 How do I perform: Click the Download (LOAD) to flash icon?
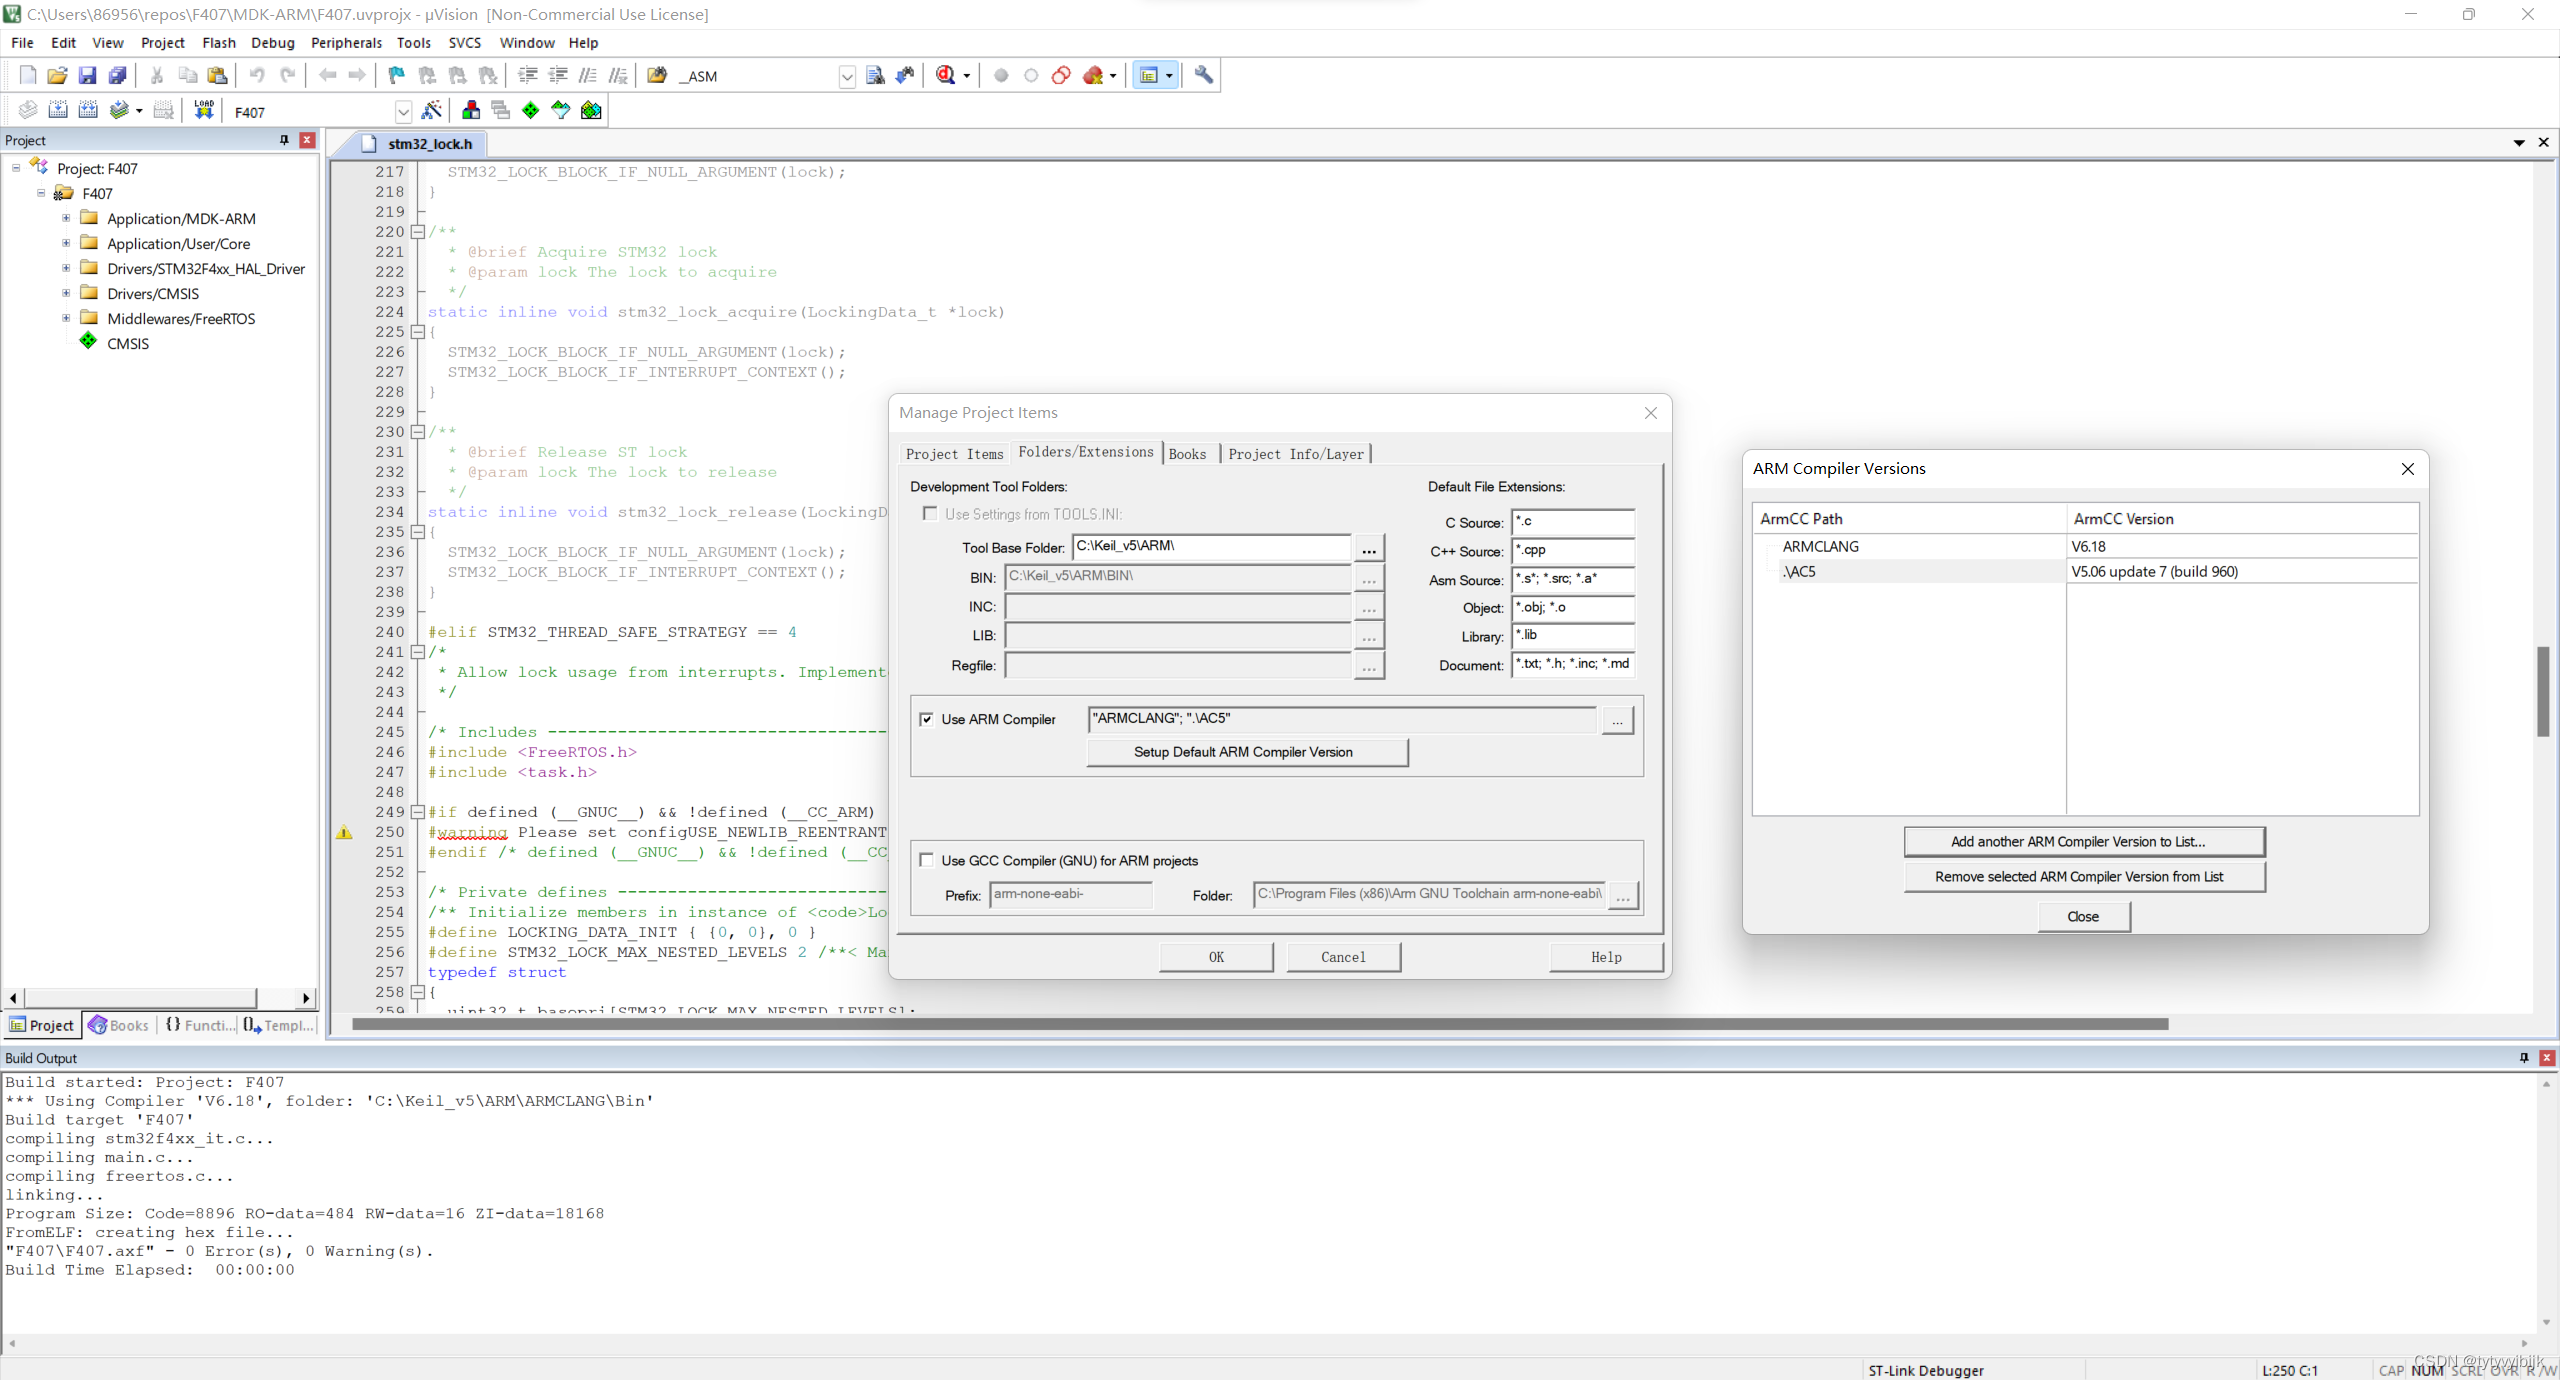tap(204, 110)
